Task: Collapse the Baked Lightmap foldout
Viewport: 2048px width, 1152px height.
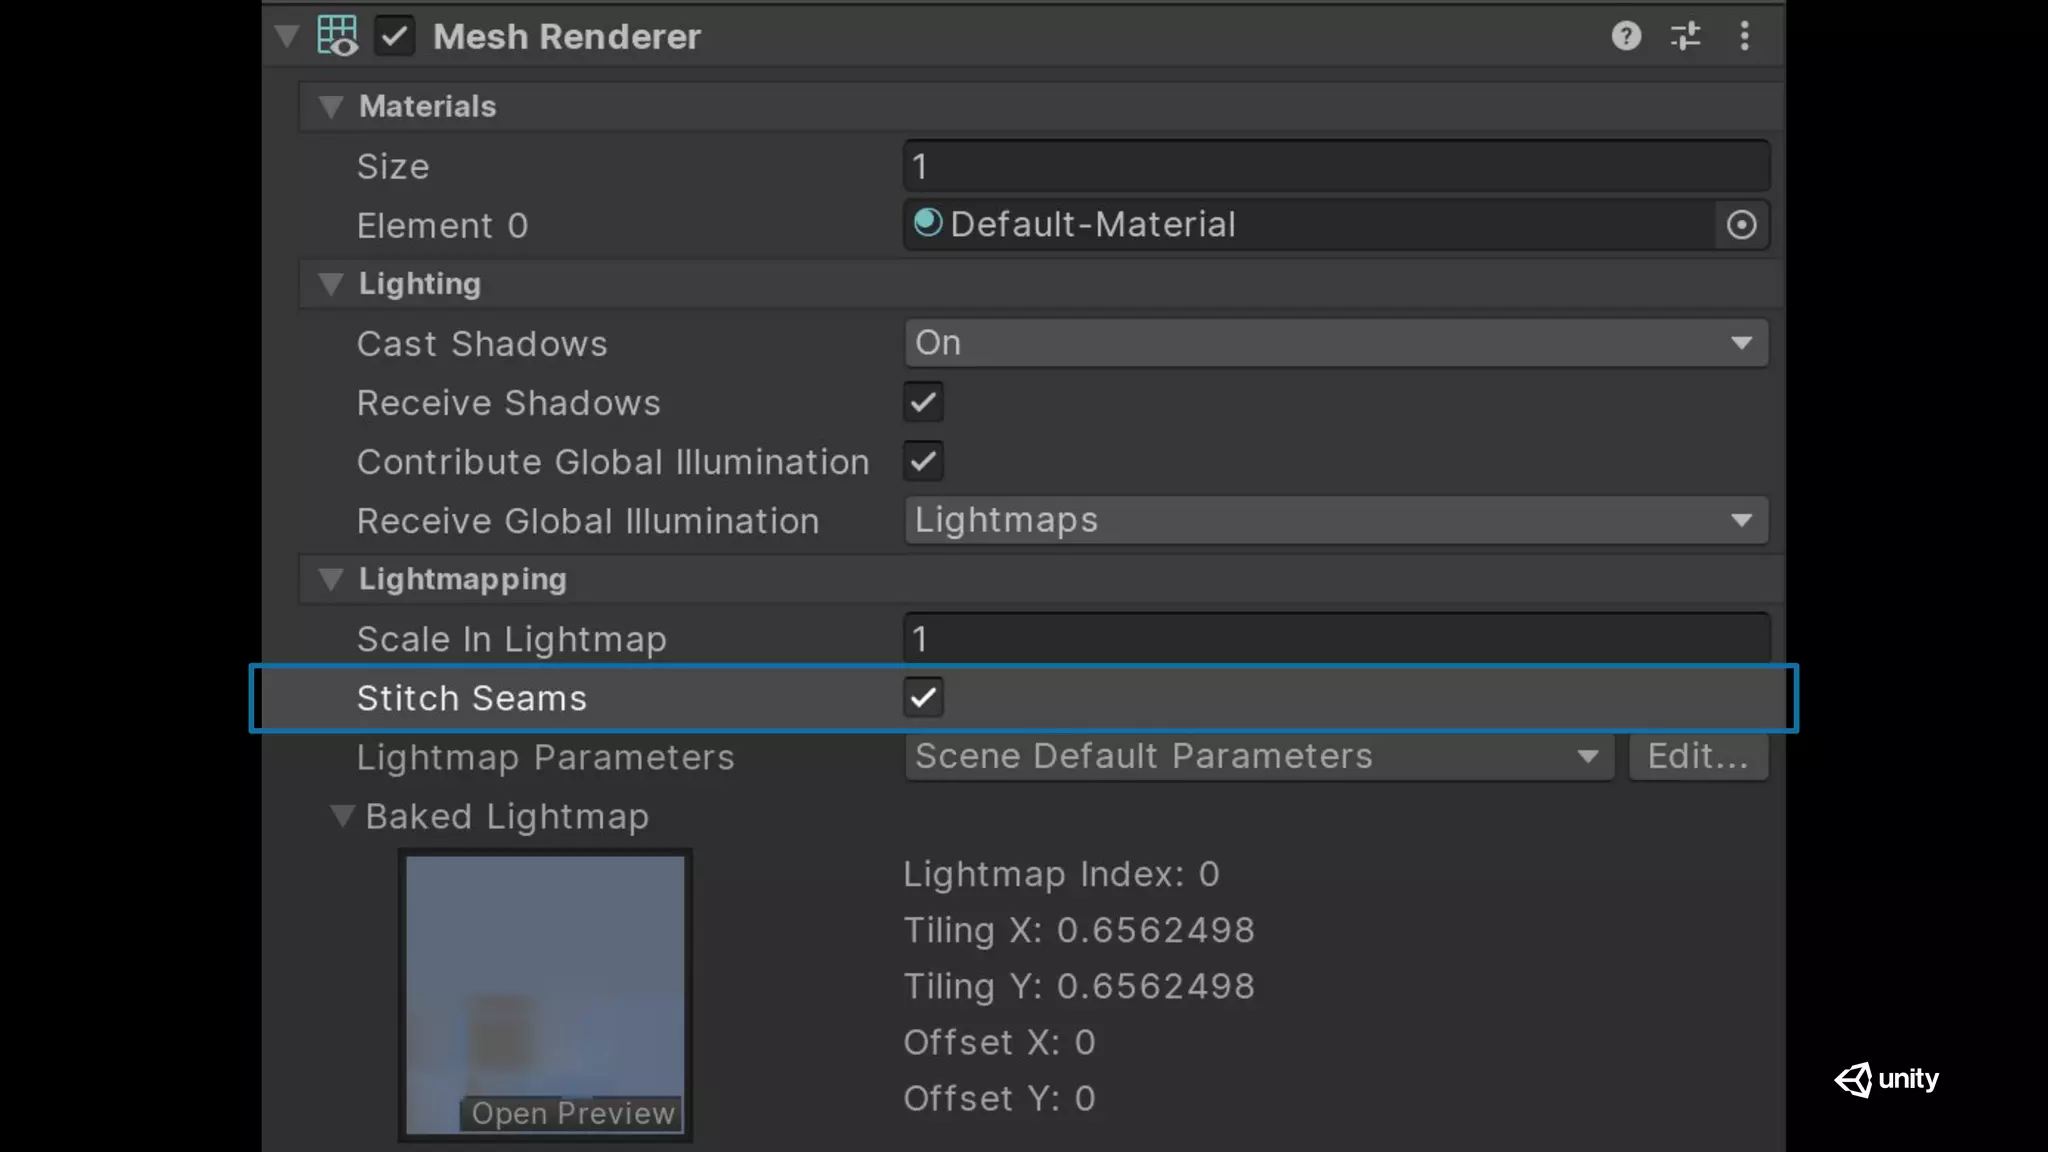Action: (342, 816)
